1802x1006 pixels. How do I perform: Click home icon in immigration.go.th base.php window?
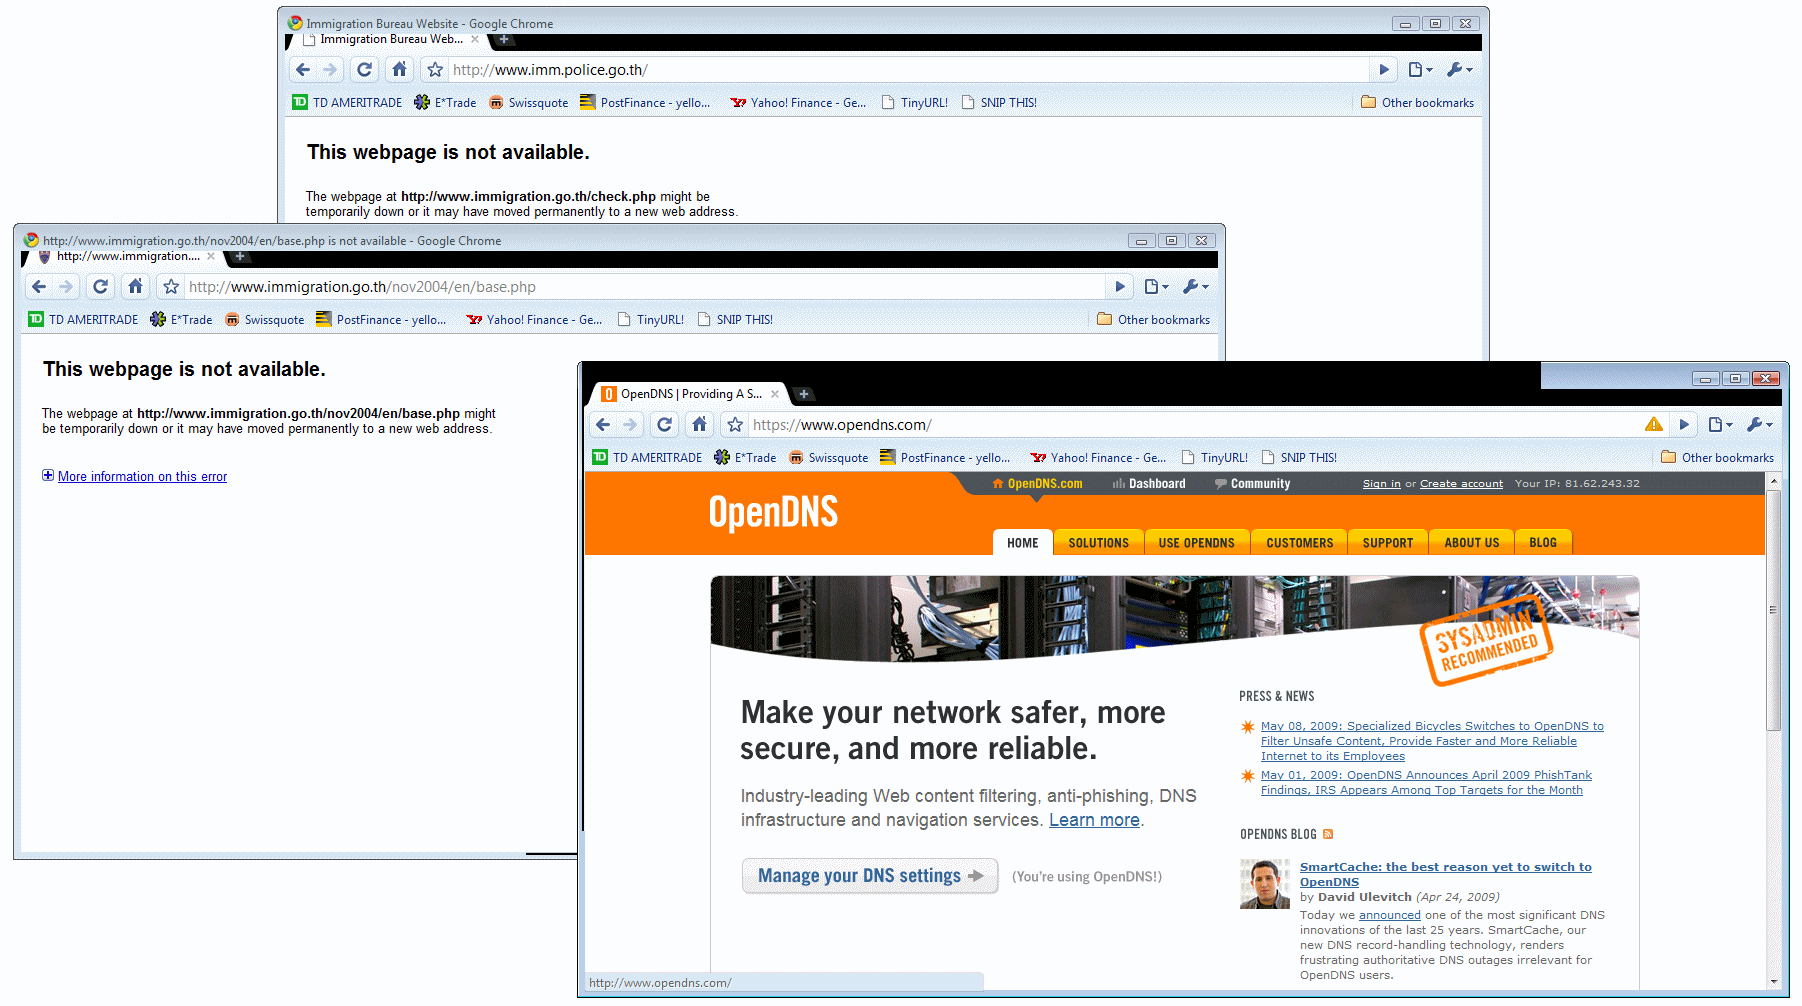coord(136,287)
